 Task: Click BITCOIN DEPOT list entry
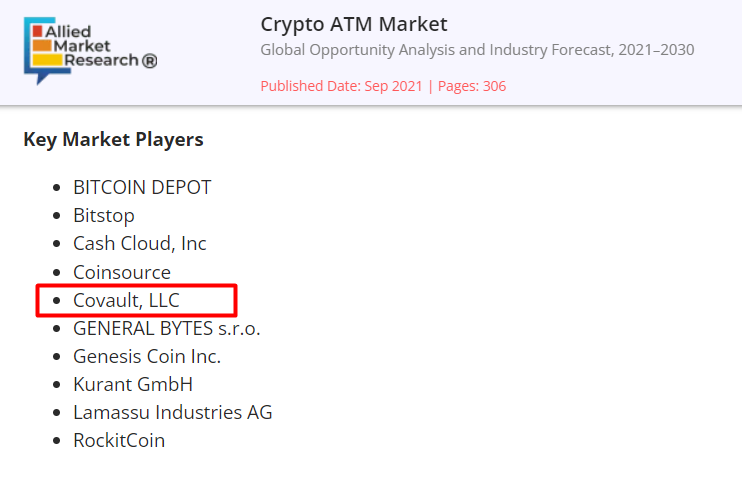tap(142, 187)
